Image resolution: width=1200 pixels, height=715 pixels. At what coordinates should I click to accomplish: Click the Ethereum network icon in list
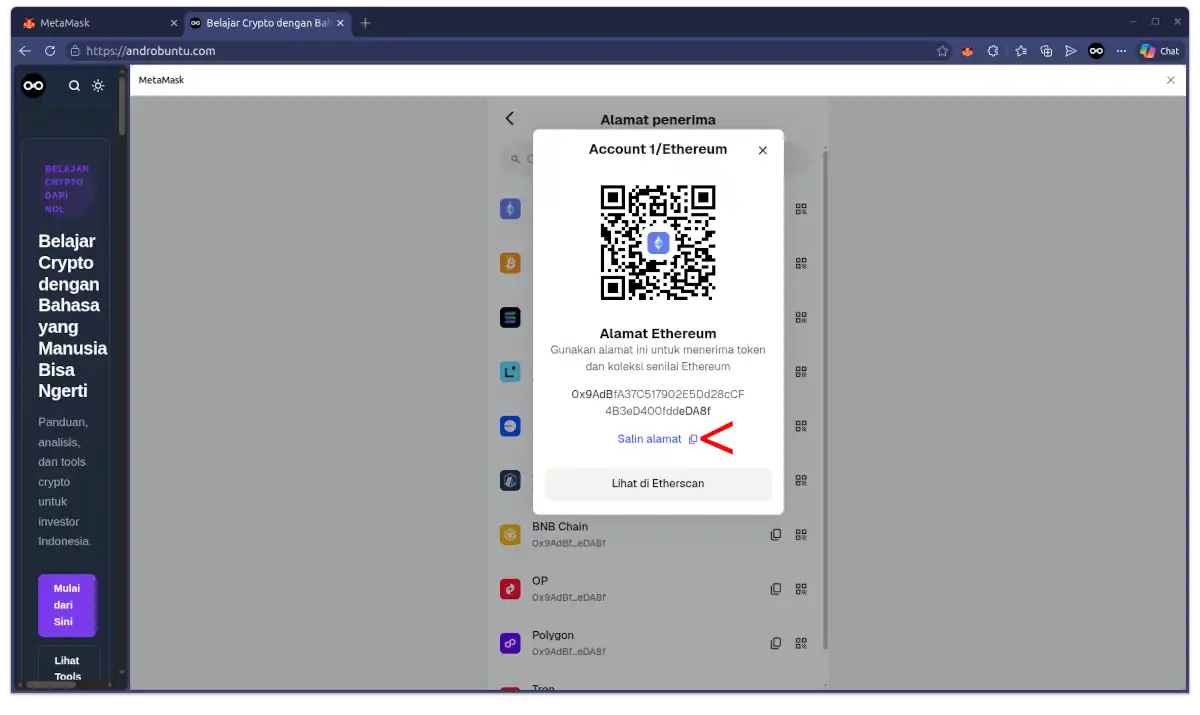510,209
